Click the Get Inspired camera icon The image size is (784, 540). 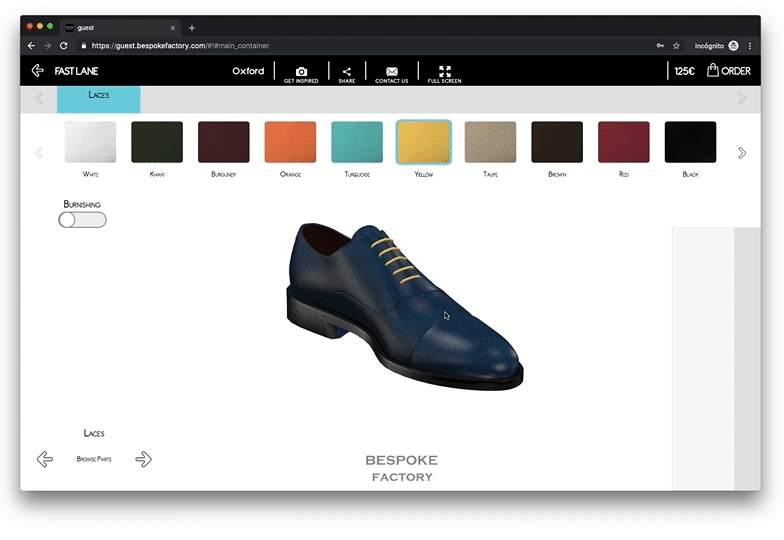[x=301, y=72]
